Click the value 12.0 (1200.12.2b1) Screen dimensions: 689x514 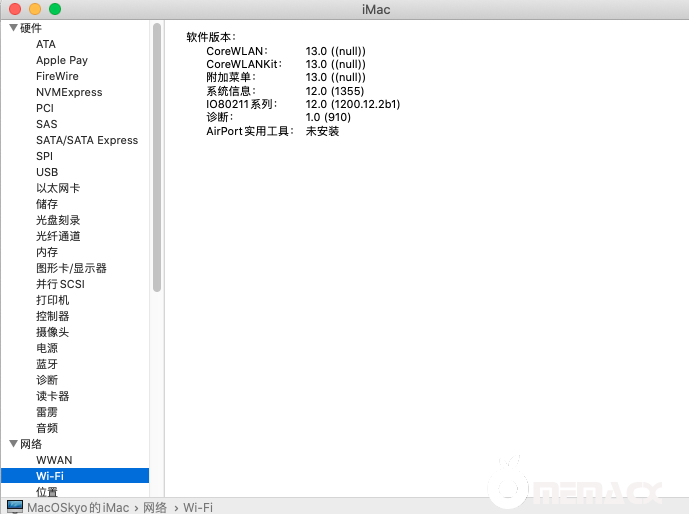coord(353,104)
